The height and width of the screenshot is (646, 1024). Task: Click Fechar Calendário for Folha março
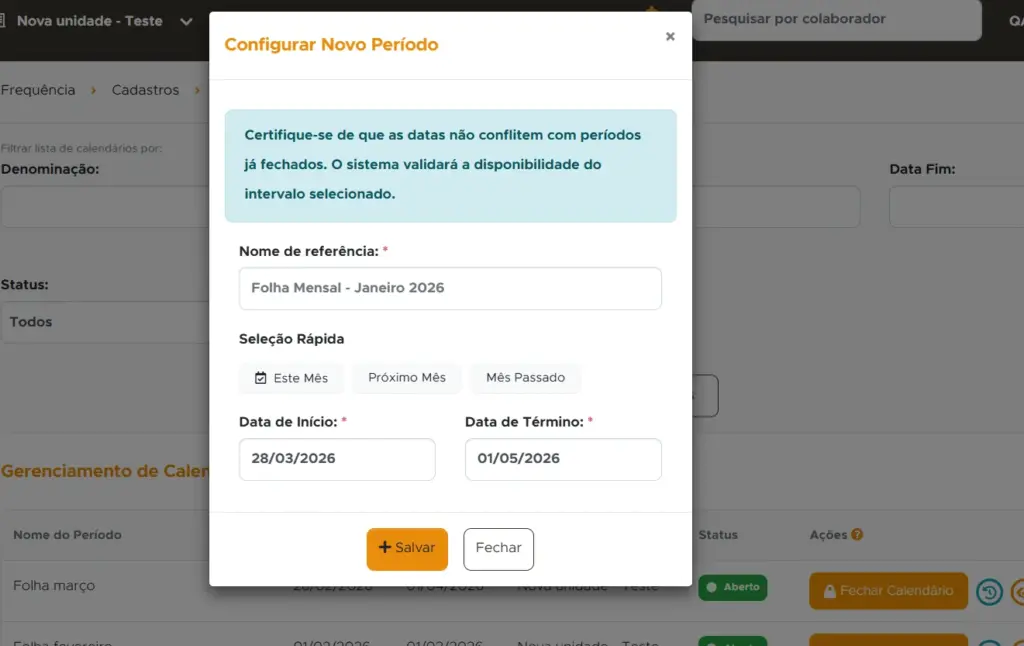888,591
